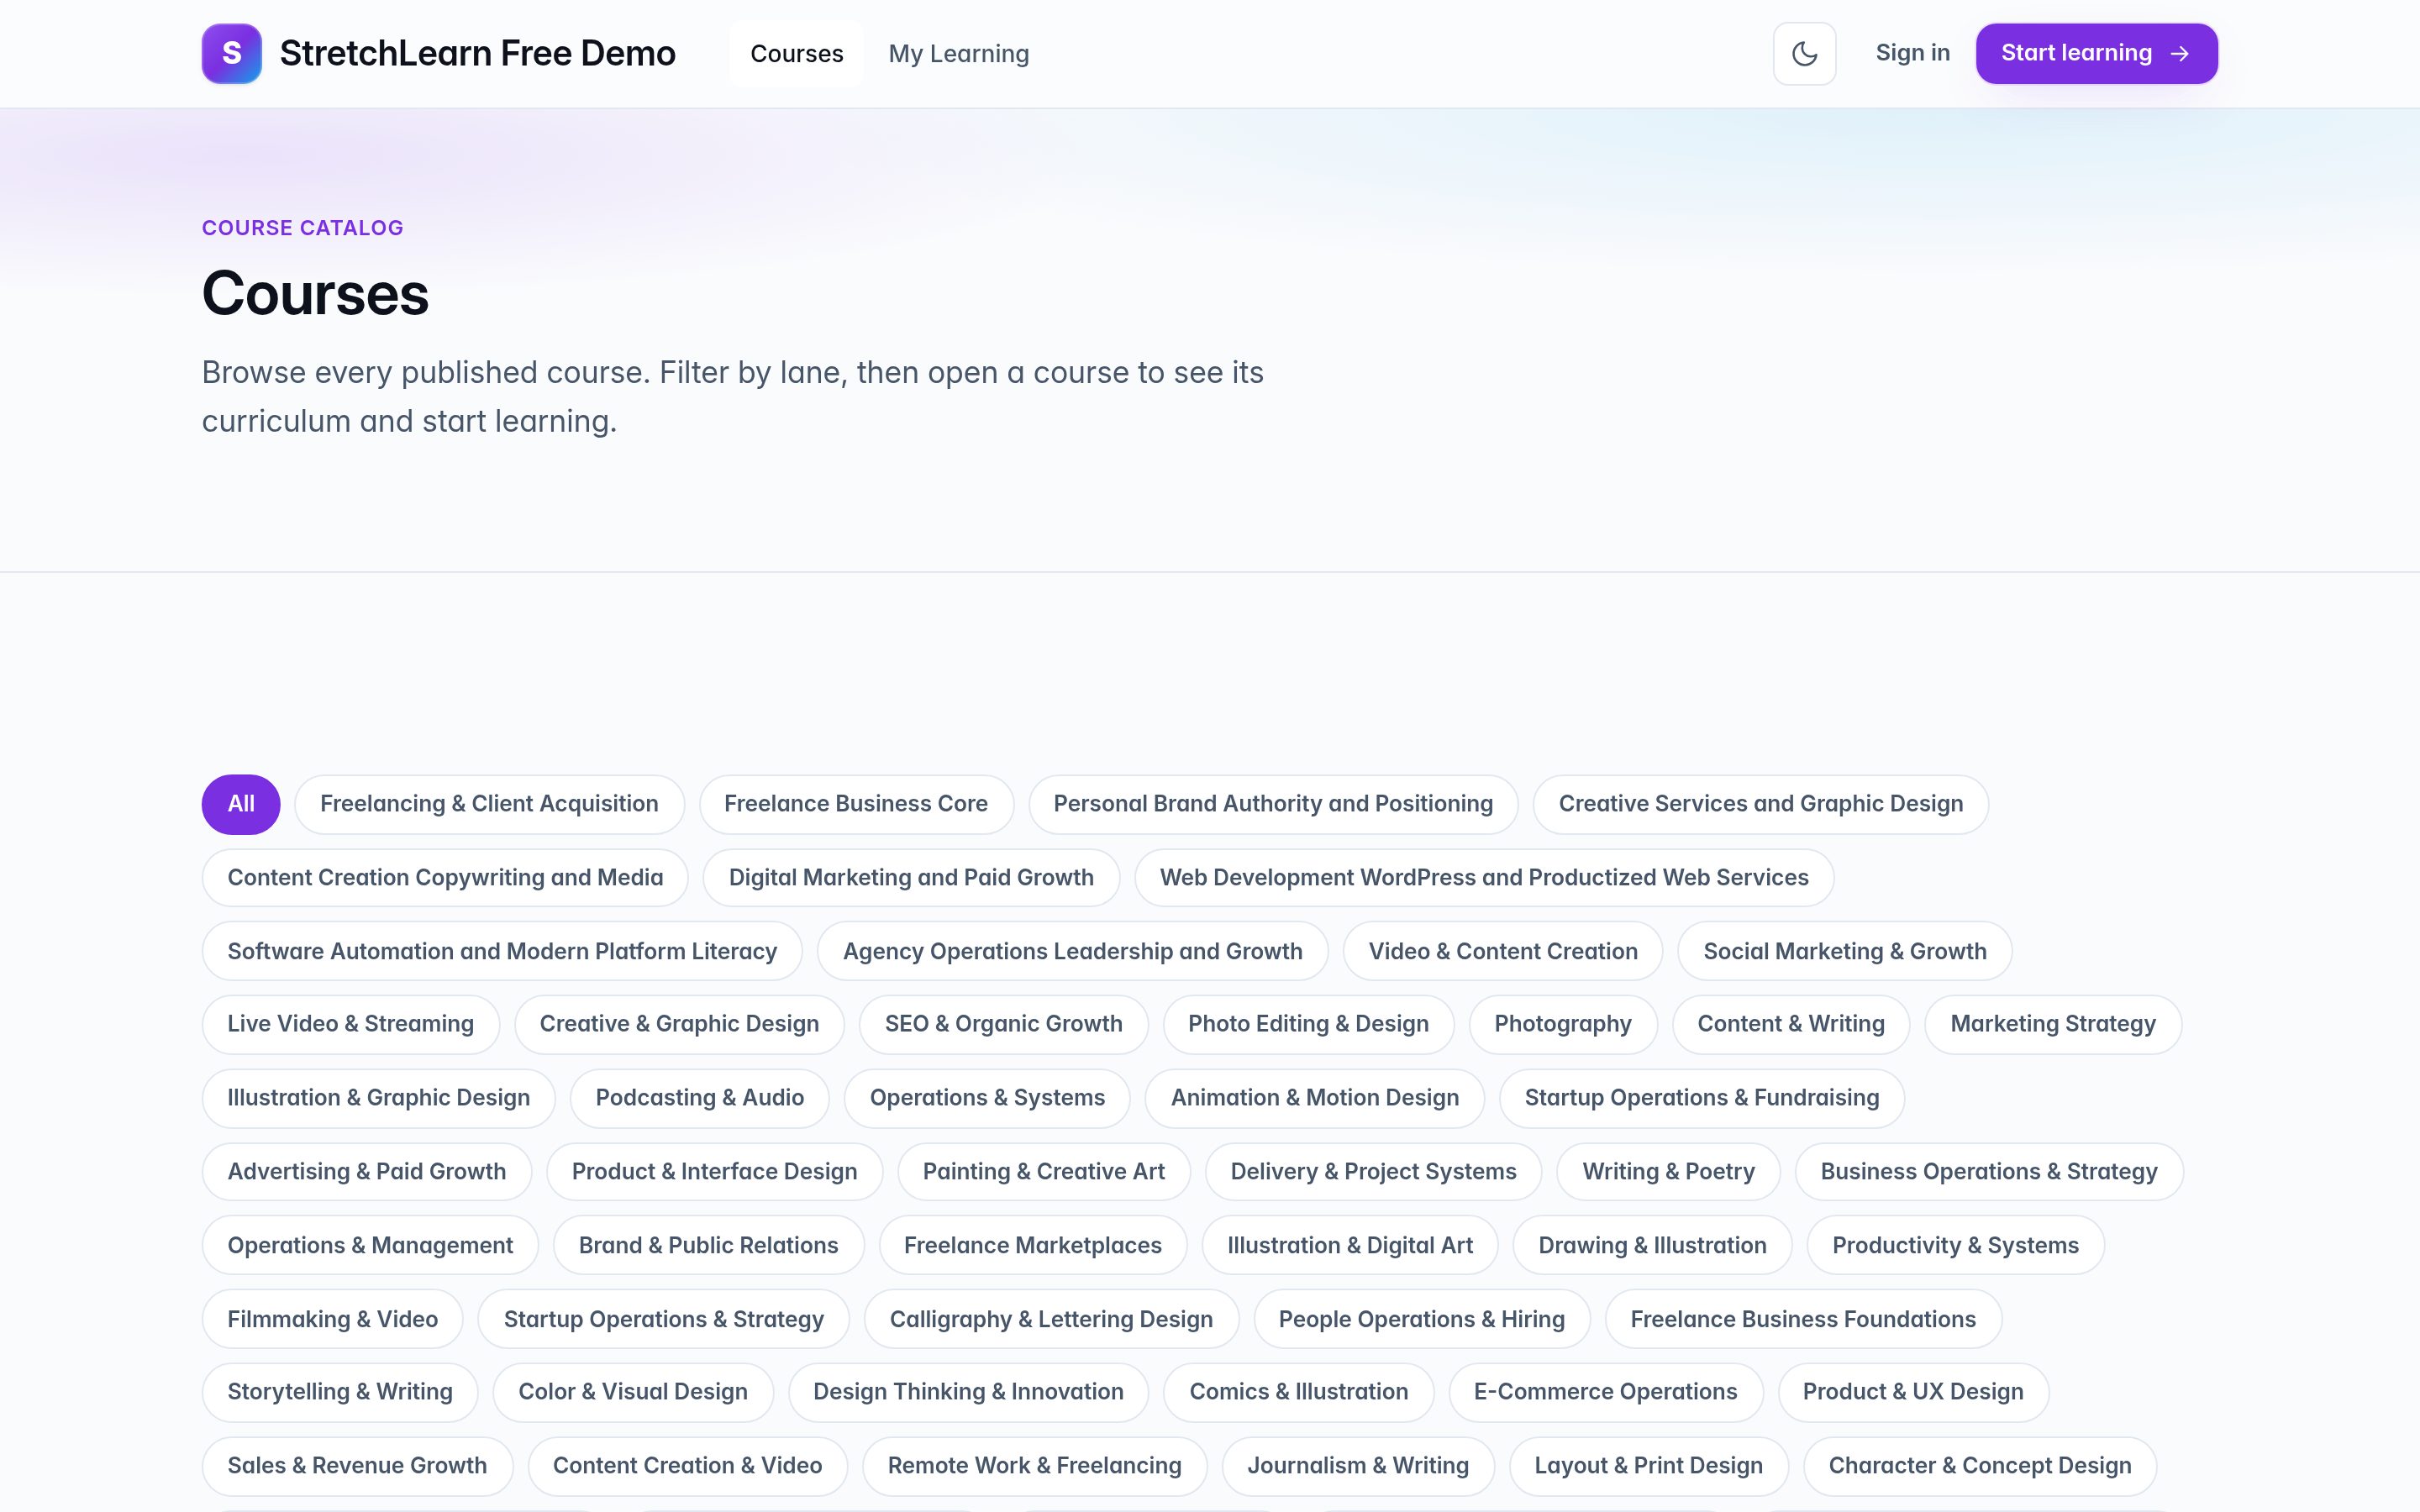2420x1512 pixels.
Task: Choose the Productivity & Systems filter
Action: [1955, 1246]
